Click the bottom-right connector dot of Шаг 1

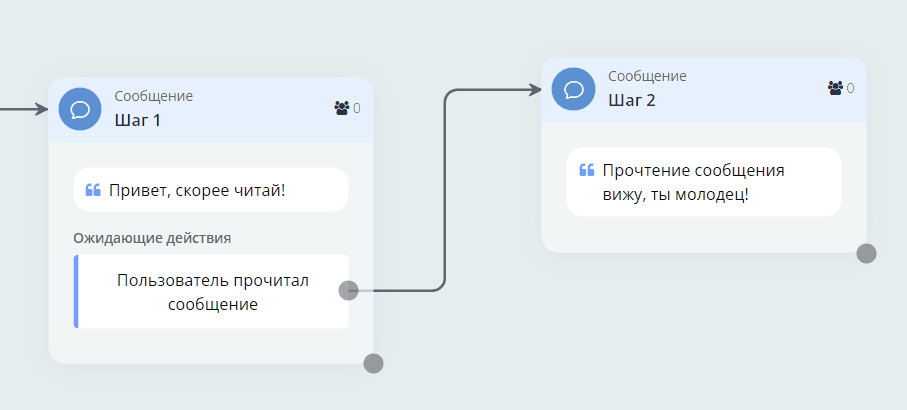373,363
